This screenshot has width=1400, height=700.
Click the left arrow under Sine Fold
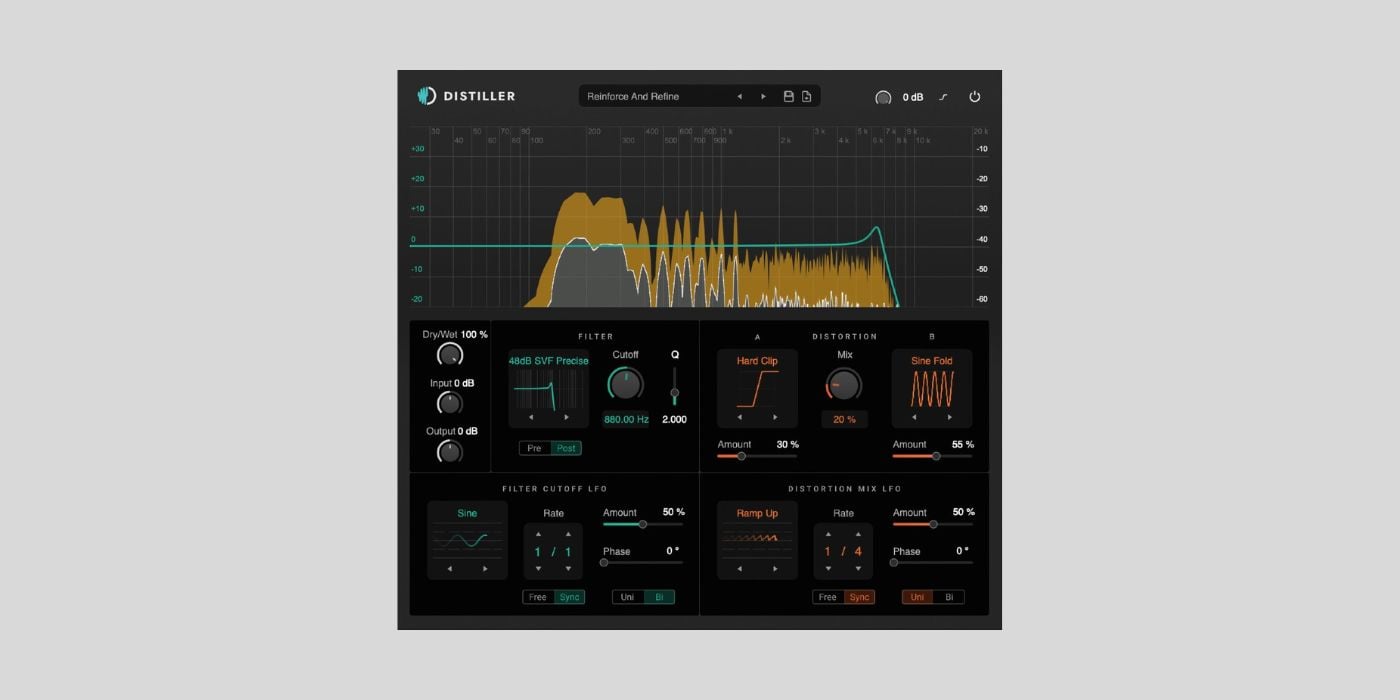913,418
